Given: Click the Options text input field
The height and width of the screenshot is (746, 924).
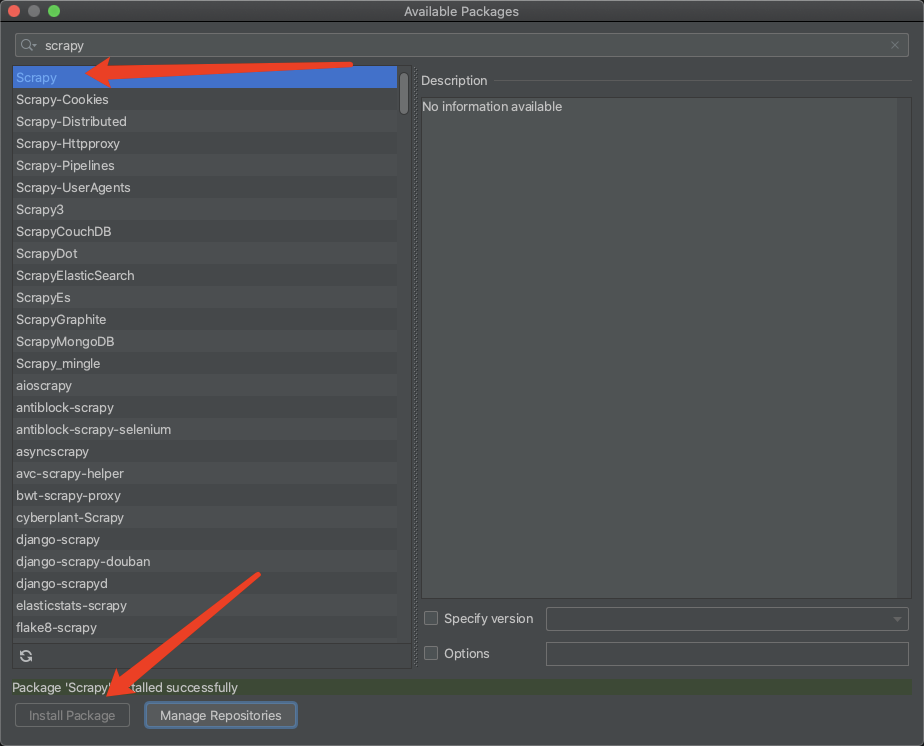Looking at the screenshot, I should [727, 654].
